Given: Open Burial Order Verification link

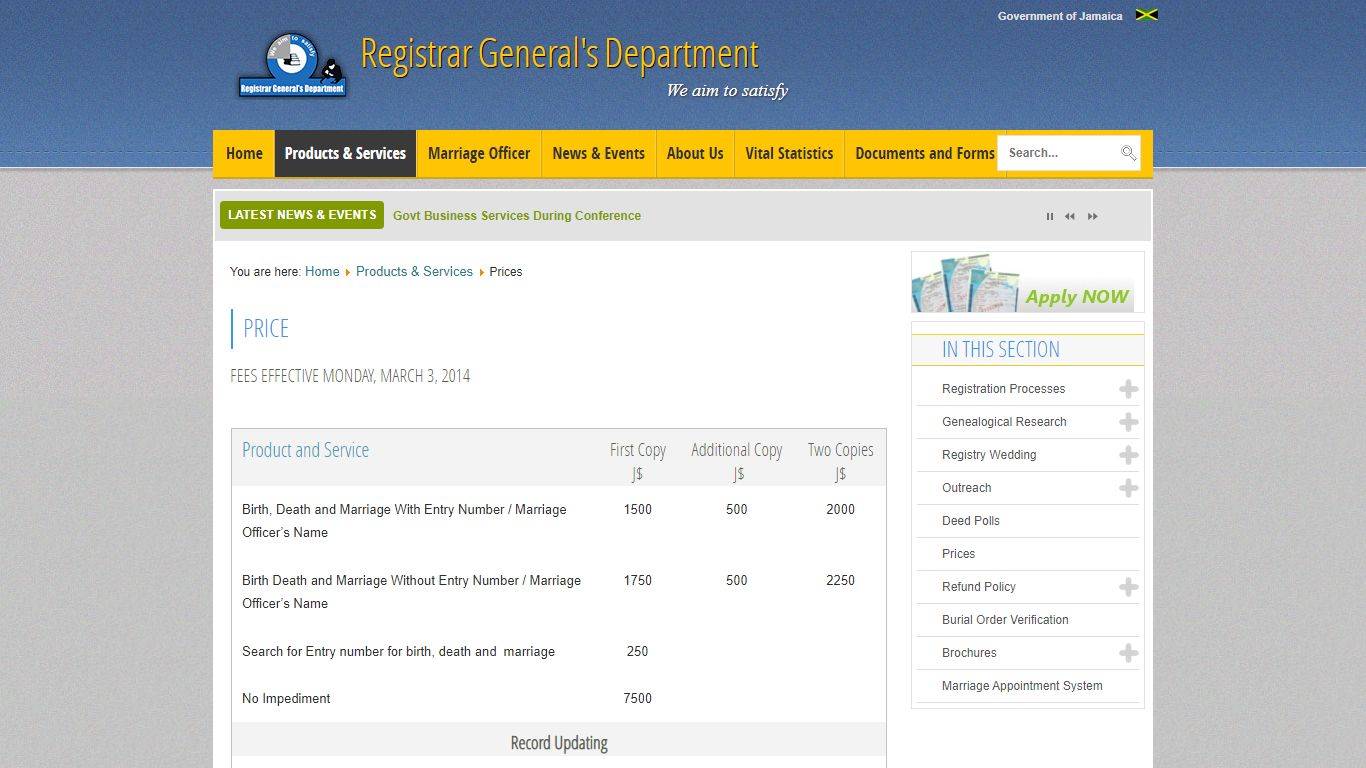Looking at the screenshot, I should click(1005, 620).
